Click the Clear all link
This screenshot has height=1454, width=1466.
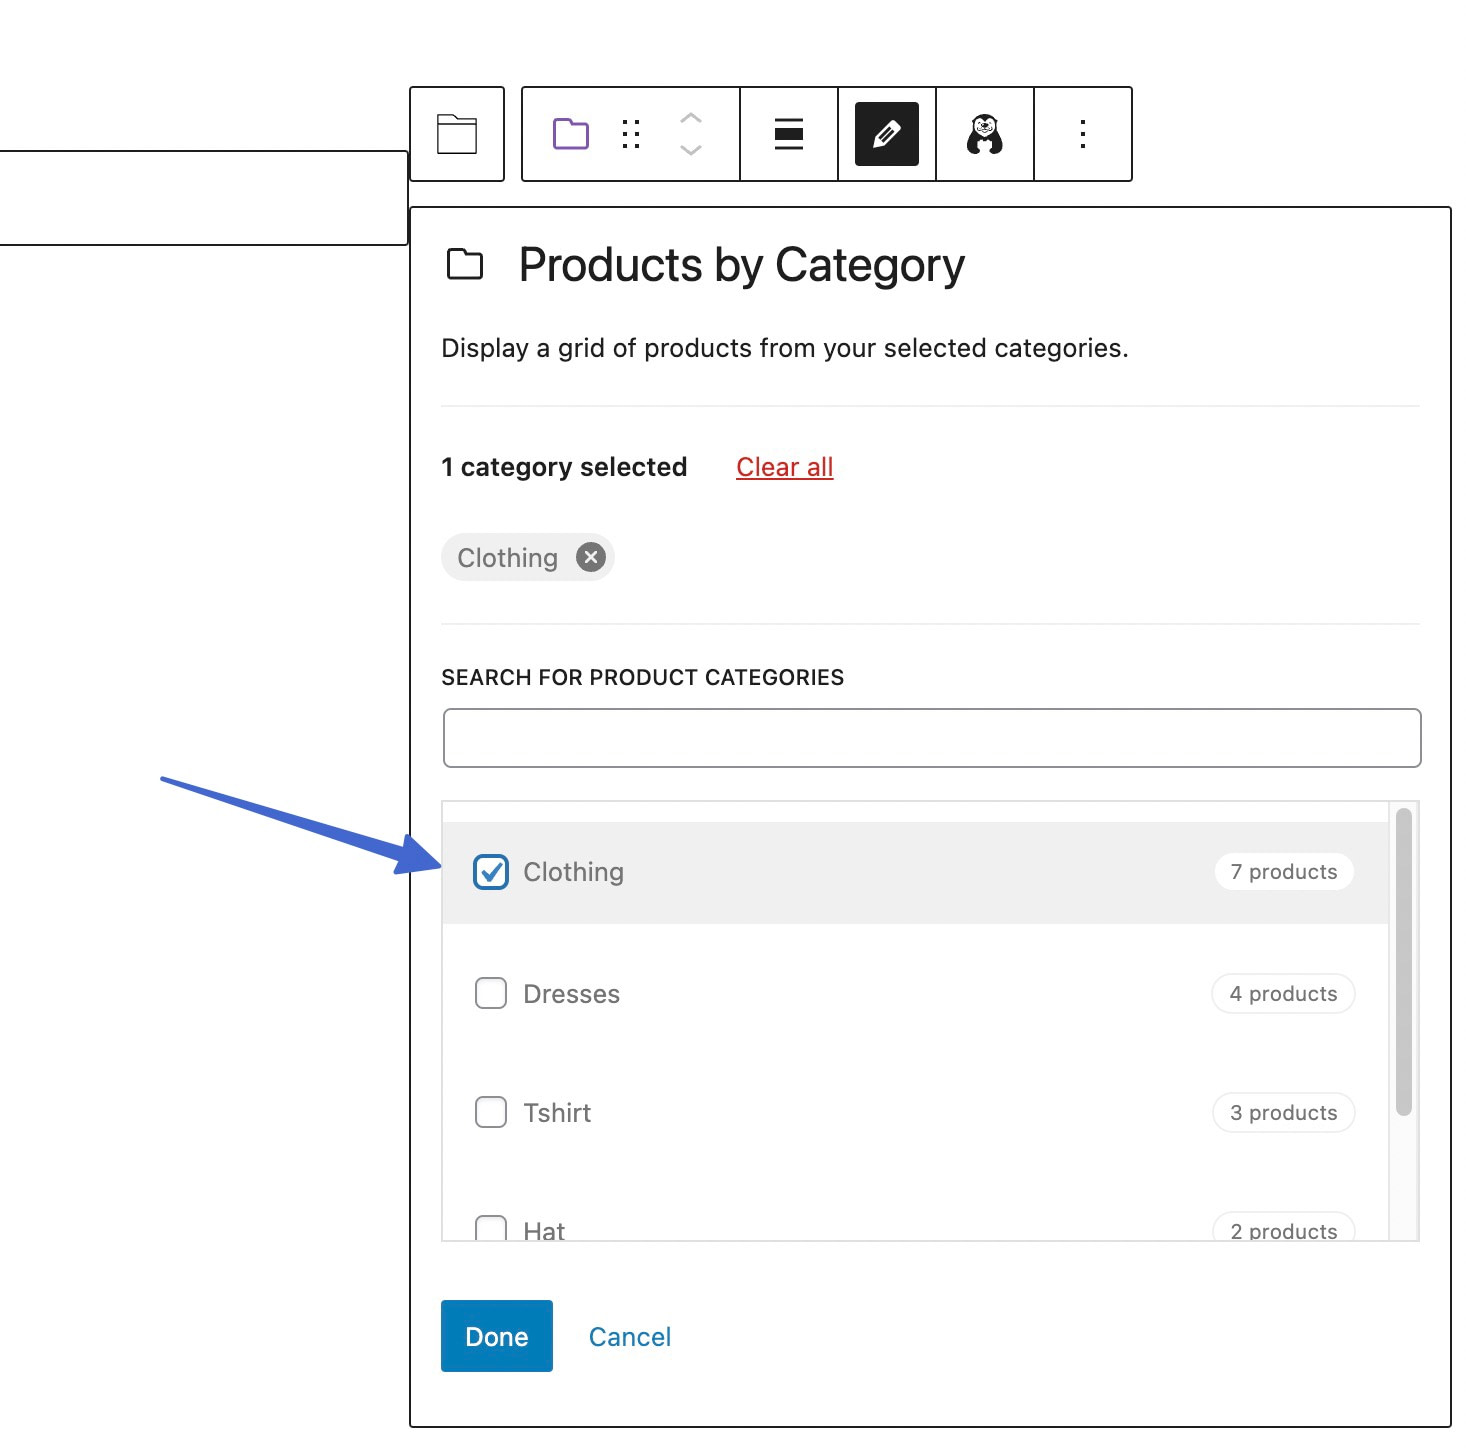[784, 466]
